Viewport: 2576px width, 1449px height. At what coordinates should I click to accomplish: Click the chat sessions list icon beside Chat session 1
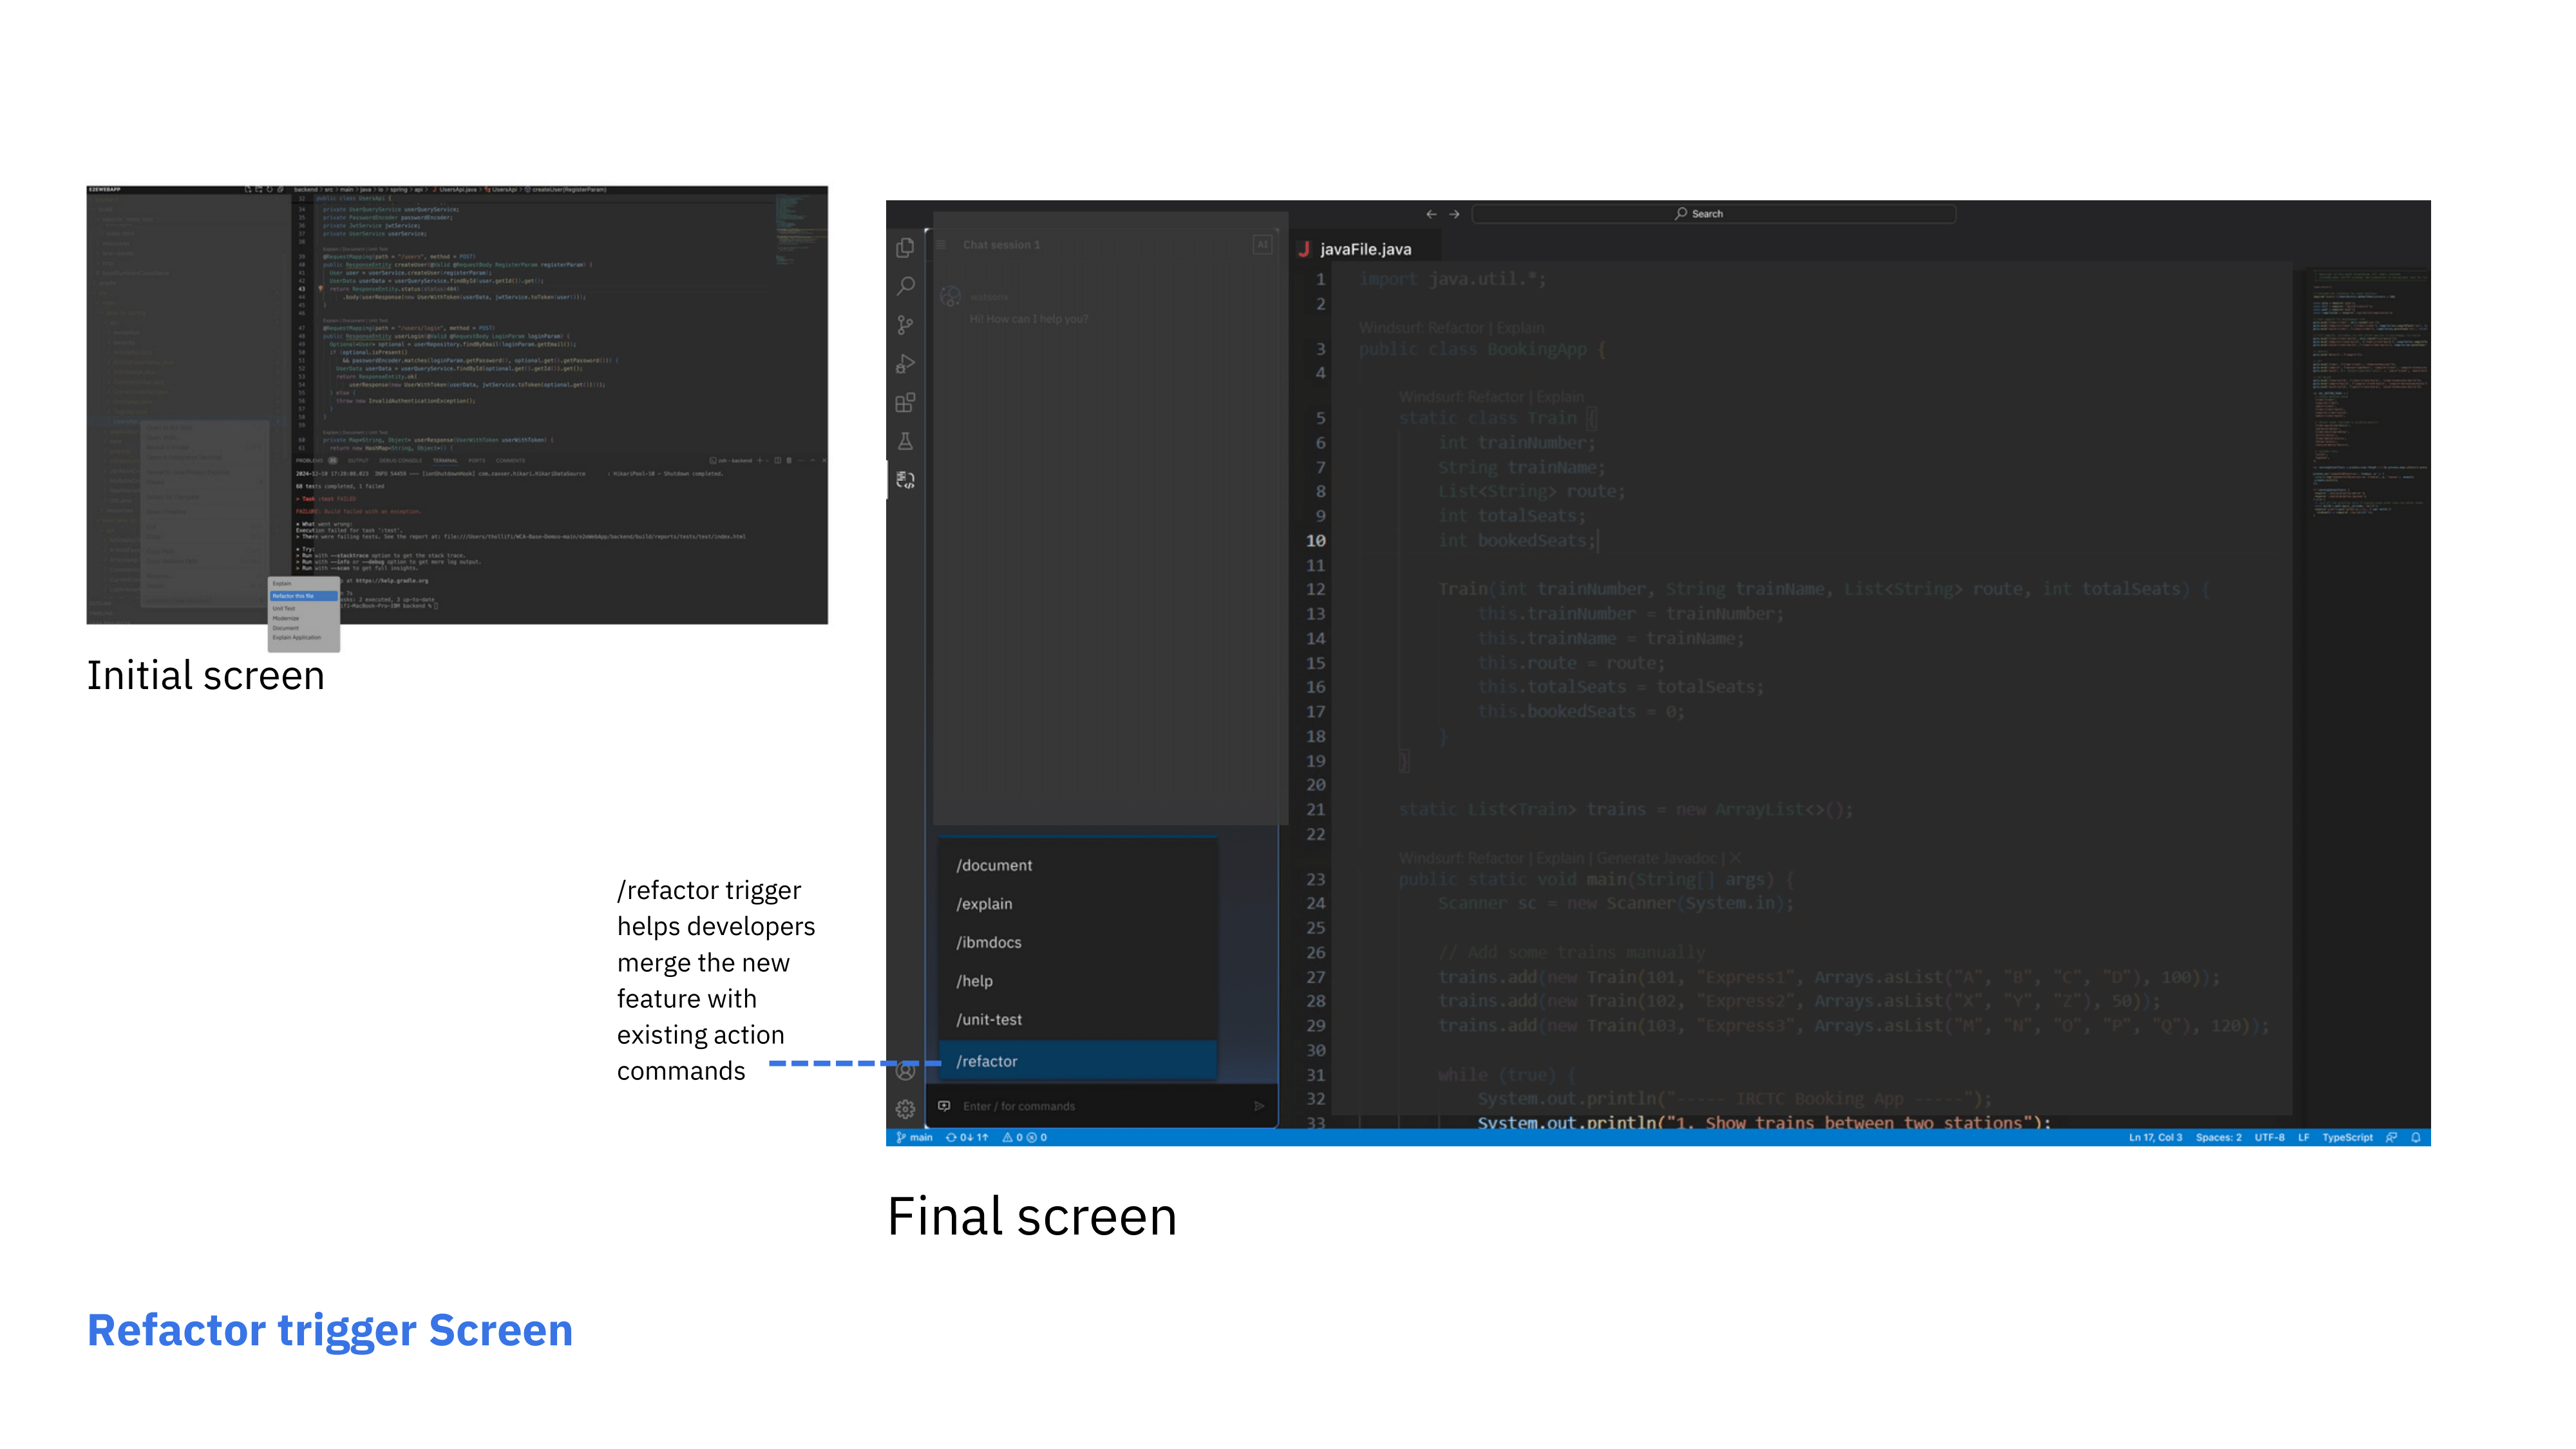[x=941, y=245]
